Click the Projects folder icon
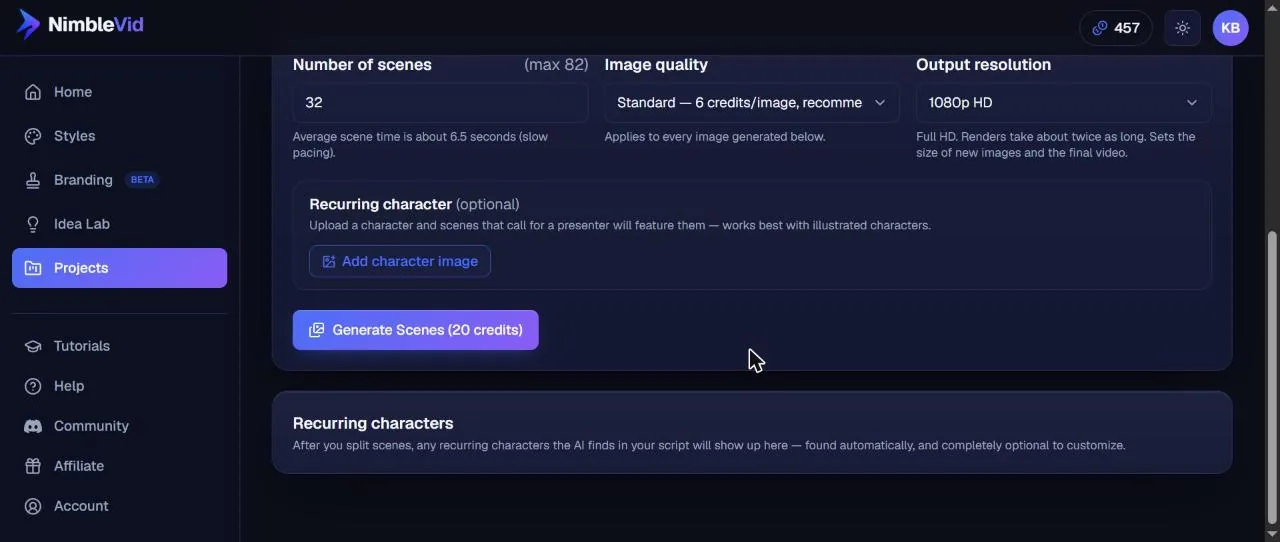The height and width of the screenshot is (542, 1280). pos(33,268)
